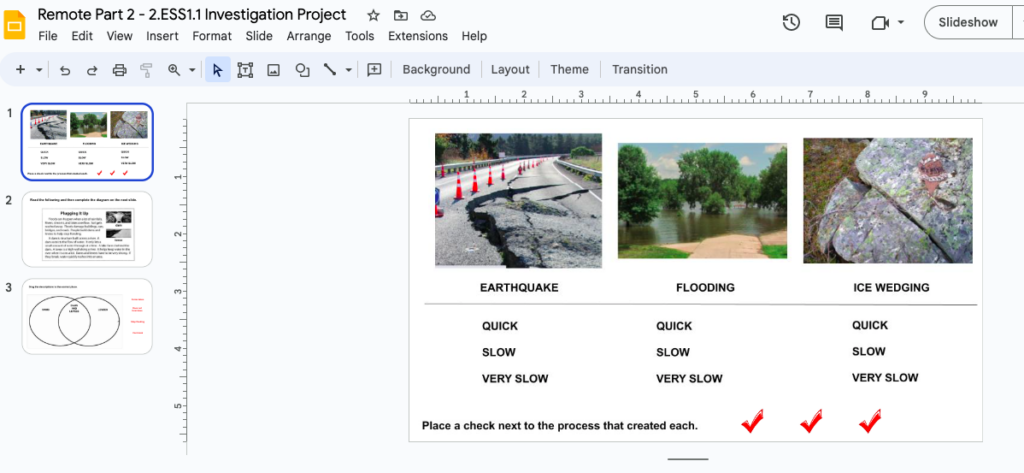The width and height of the screenshot is (1024, 473).
Task: Star this presentation
Action: [x=373, y=15]
